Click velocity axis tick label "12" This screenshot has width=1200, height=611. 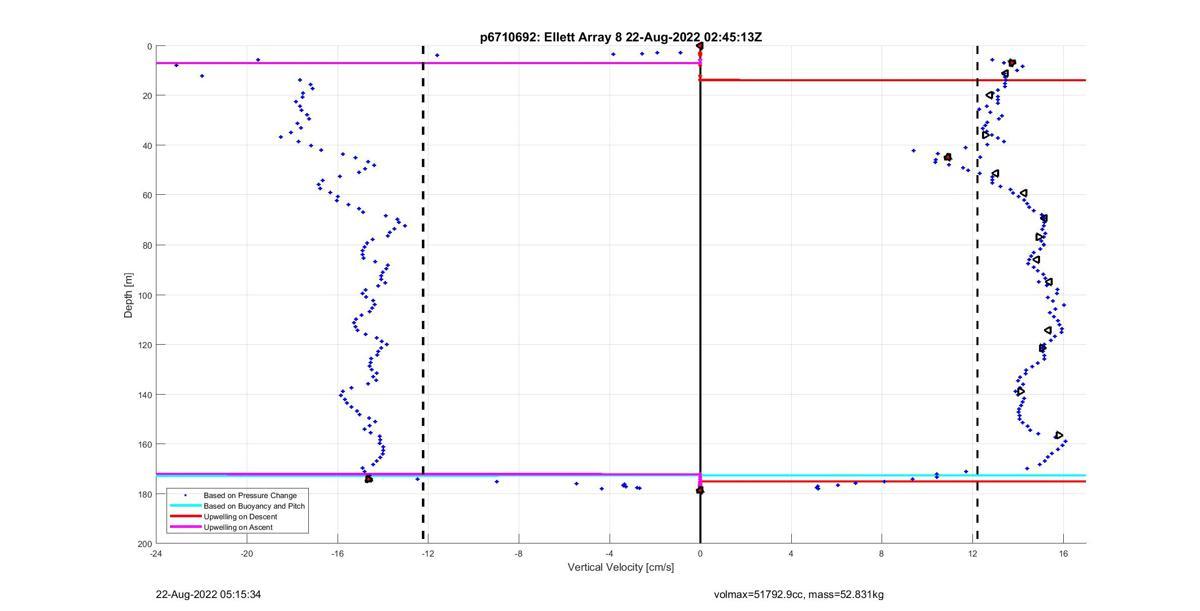pos(972,553)
